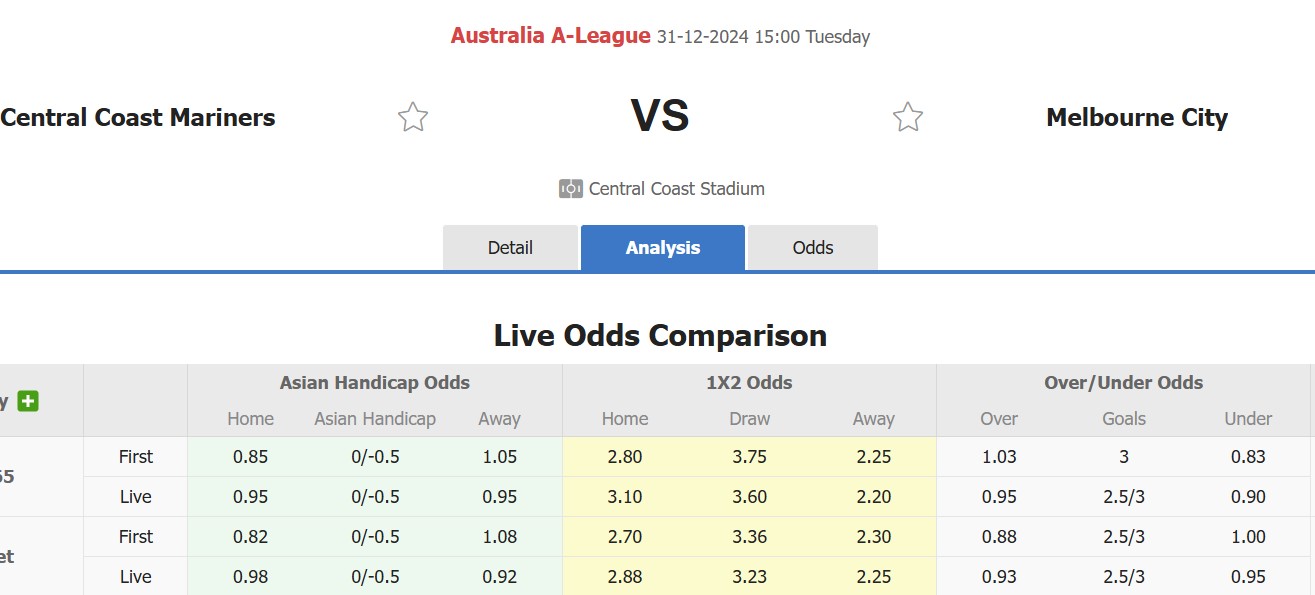The width and height of the screenshot is (1315, 595).
Task: Click the Live 1X2 home odds 3.10
Action: 623,496
